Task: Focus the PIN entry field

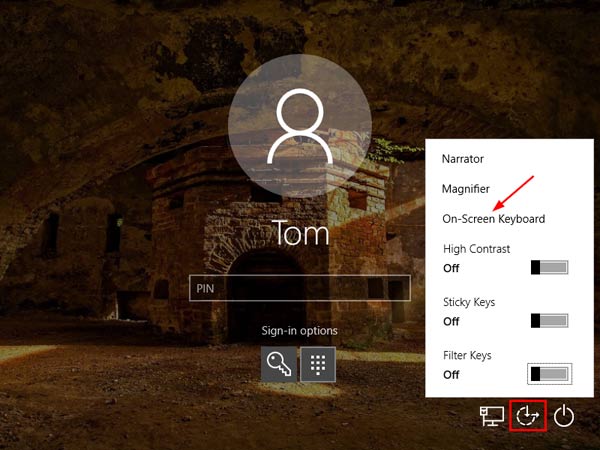Action: click(298, 289)
